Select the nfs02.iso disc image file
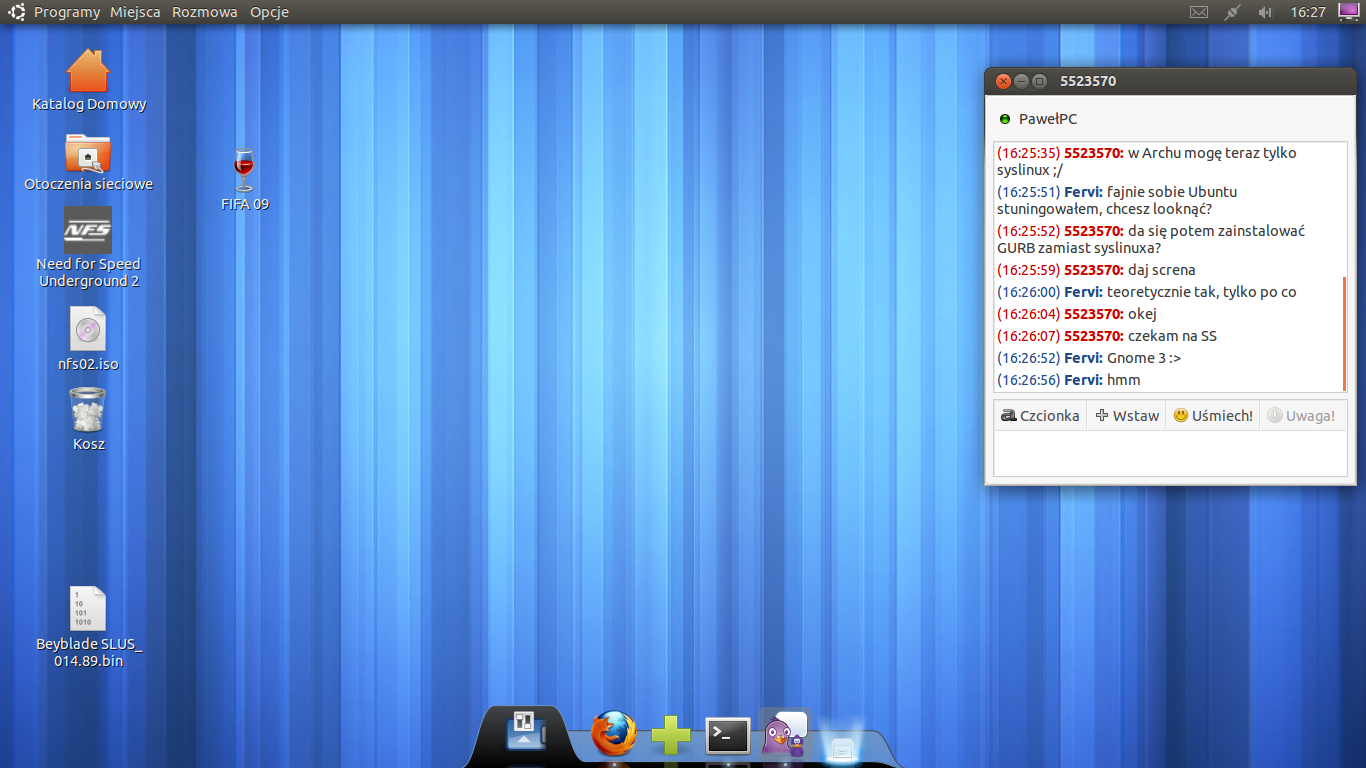Screen dimensions: 1366x768 coord(88,330)
